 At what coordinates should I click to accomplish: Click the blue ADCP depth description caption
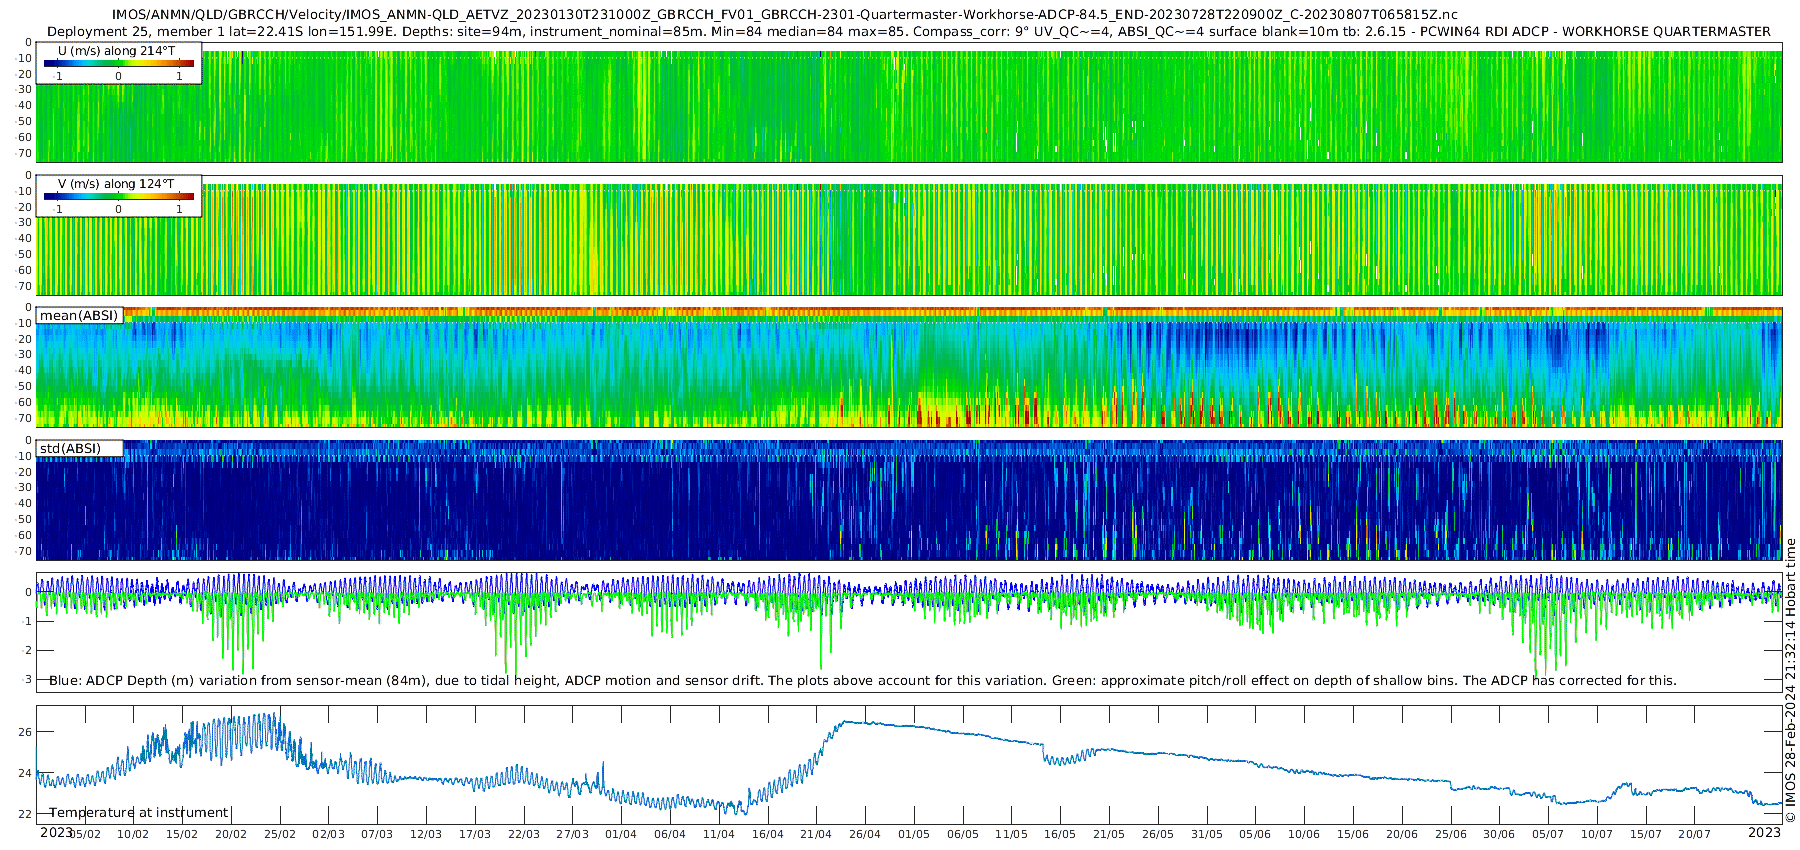(862, 680)
